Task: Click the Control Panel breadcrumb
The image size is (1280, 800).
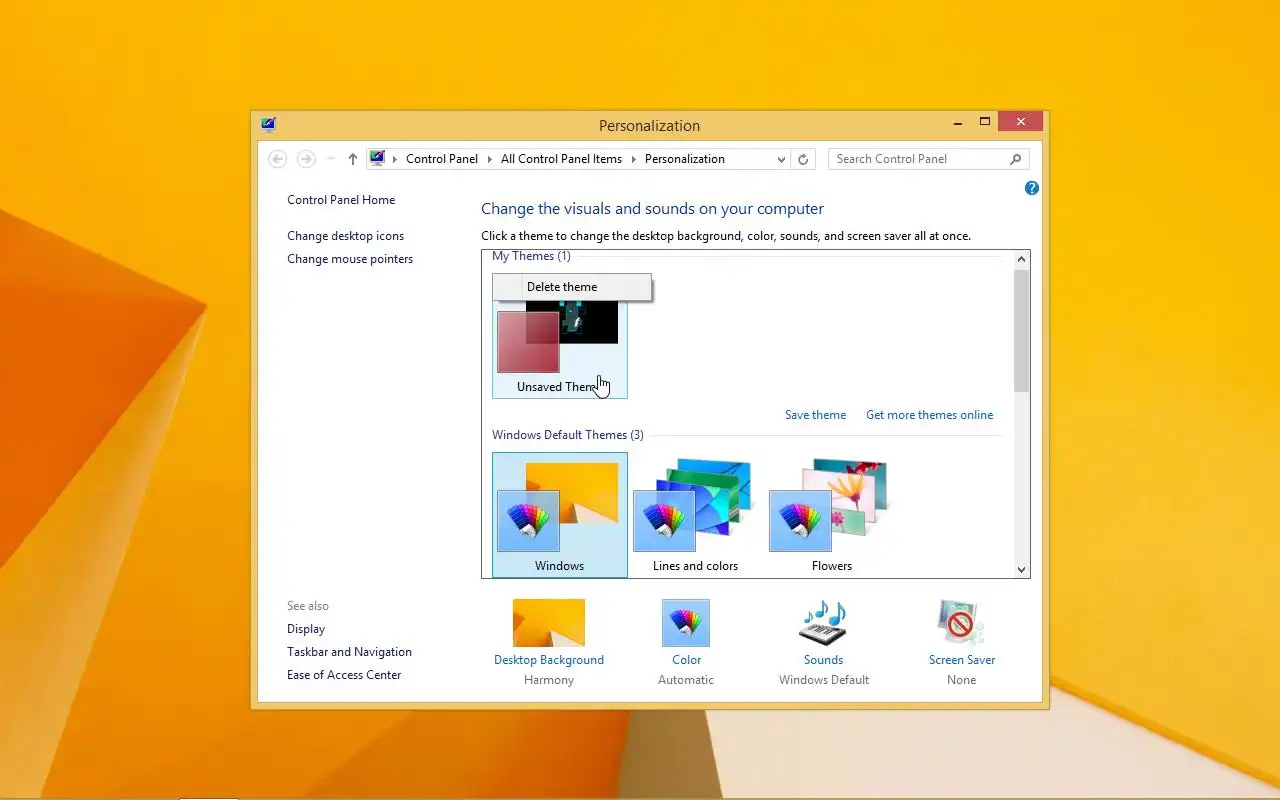Action: 442,159
